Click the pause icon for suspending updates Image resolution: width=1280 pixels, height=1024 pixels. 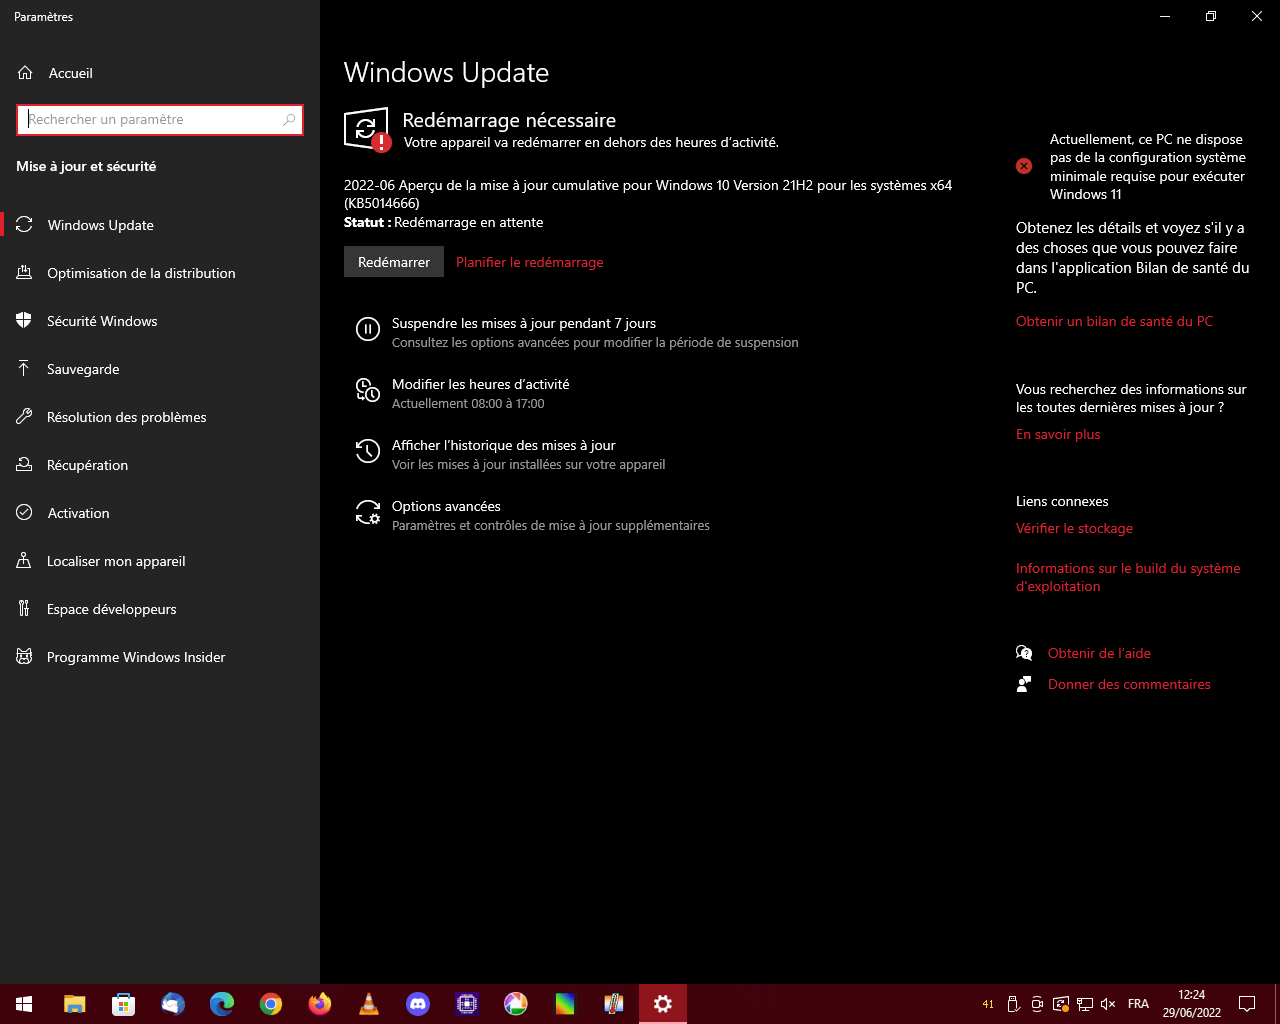coord(368,329)
